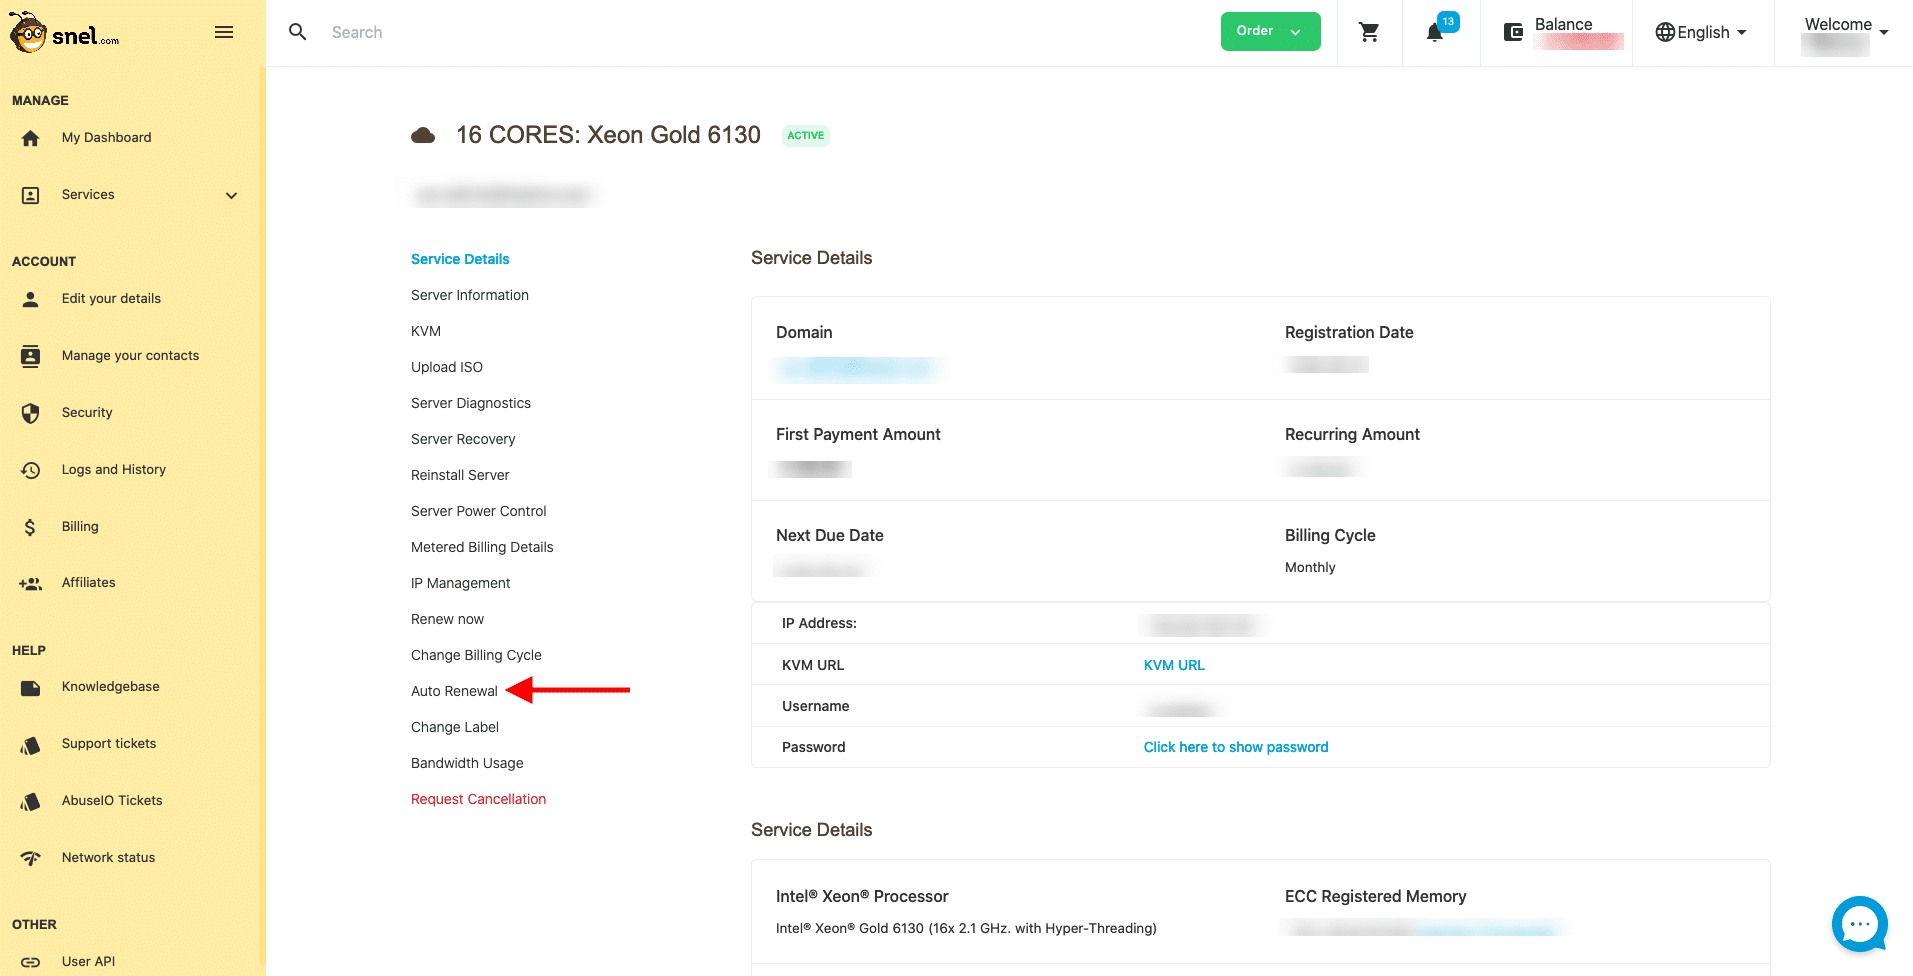Click the Logs and History clock icon
1913x976 pixels.
pyautogui.click(x=31, y=470)
